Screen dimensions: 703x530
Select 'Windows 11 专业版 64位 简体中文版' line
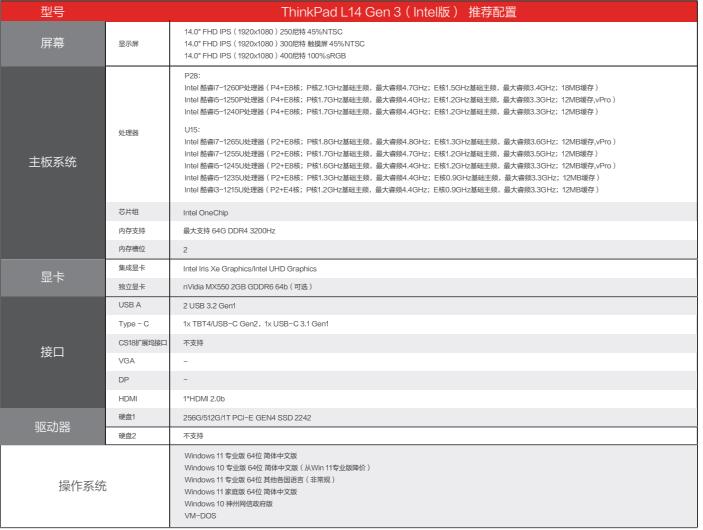241,456
